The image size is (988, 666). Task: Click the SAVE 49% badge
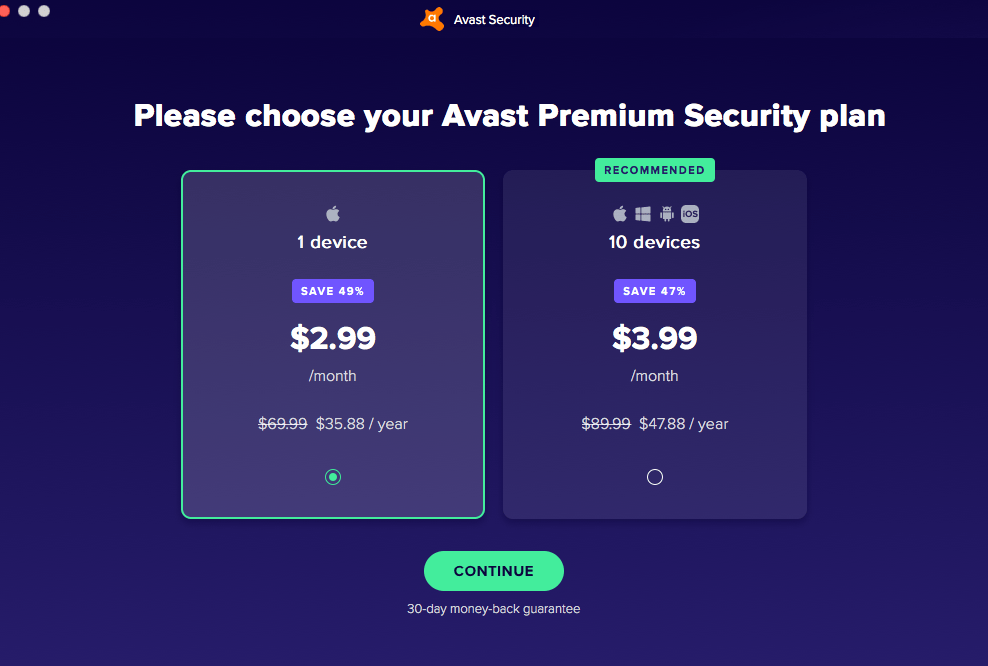[x=332, y=290]
